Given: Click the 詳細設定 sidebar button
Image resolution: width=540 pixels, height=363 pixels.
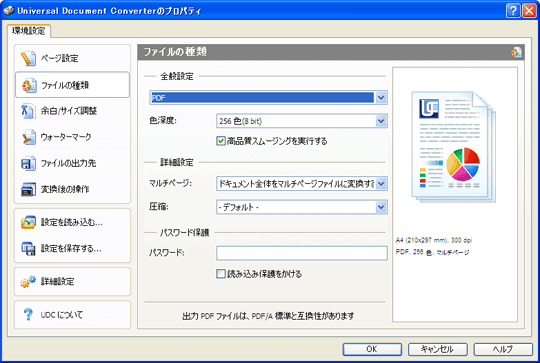Looking at the screenshot, I should pos(72,281).
